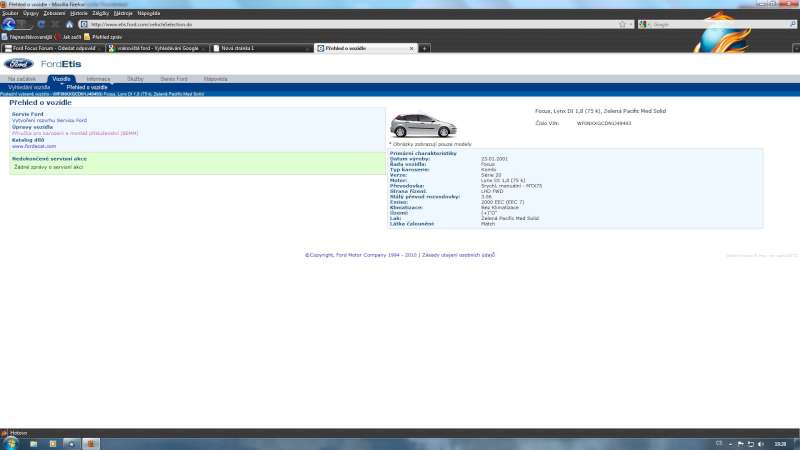Open a new tab with the plus button
Screen dimensions: 800x450
point(425,48)
